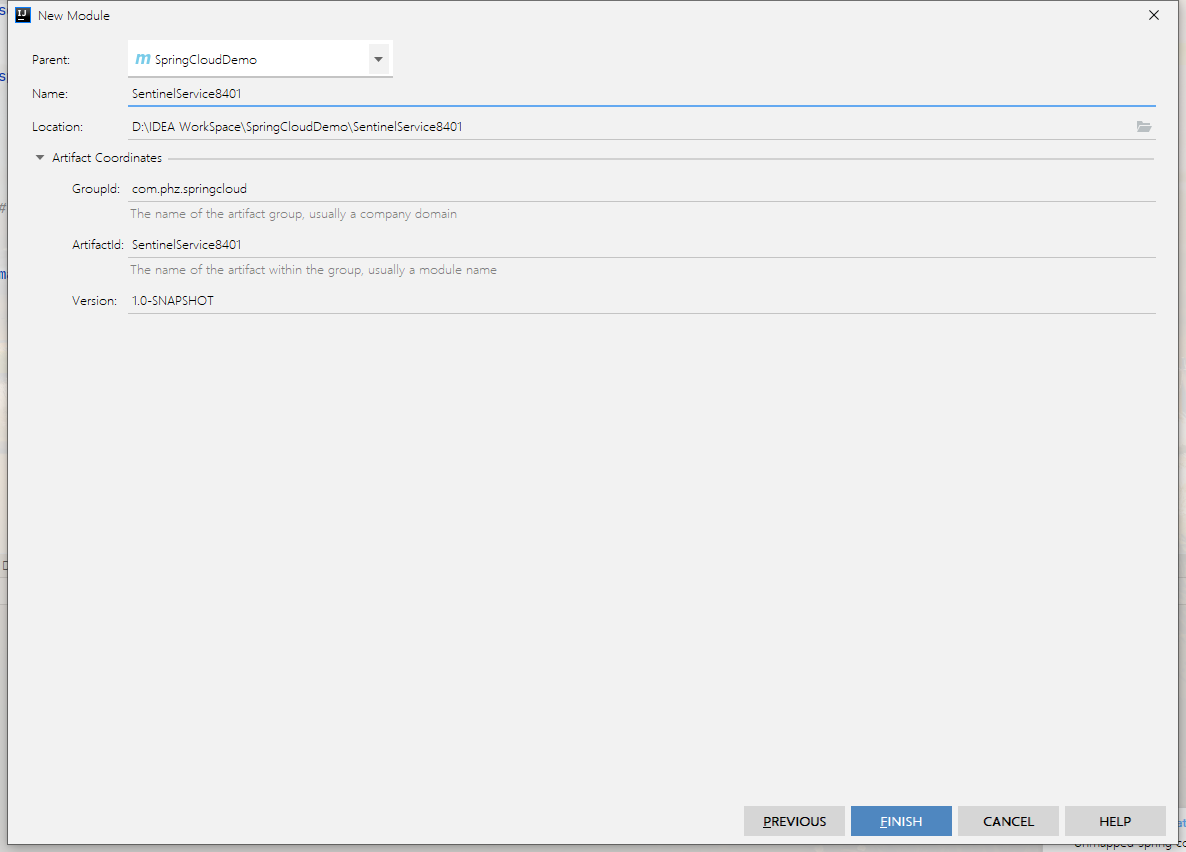
Task: Confirm module creation with Finish
Action: coord(901,821)
